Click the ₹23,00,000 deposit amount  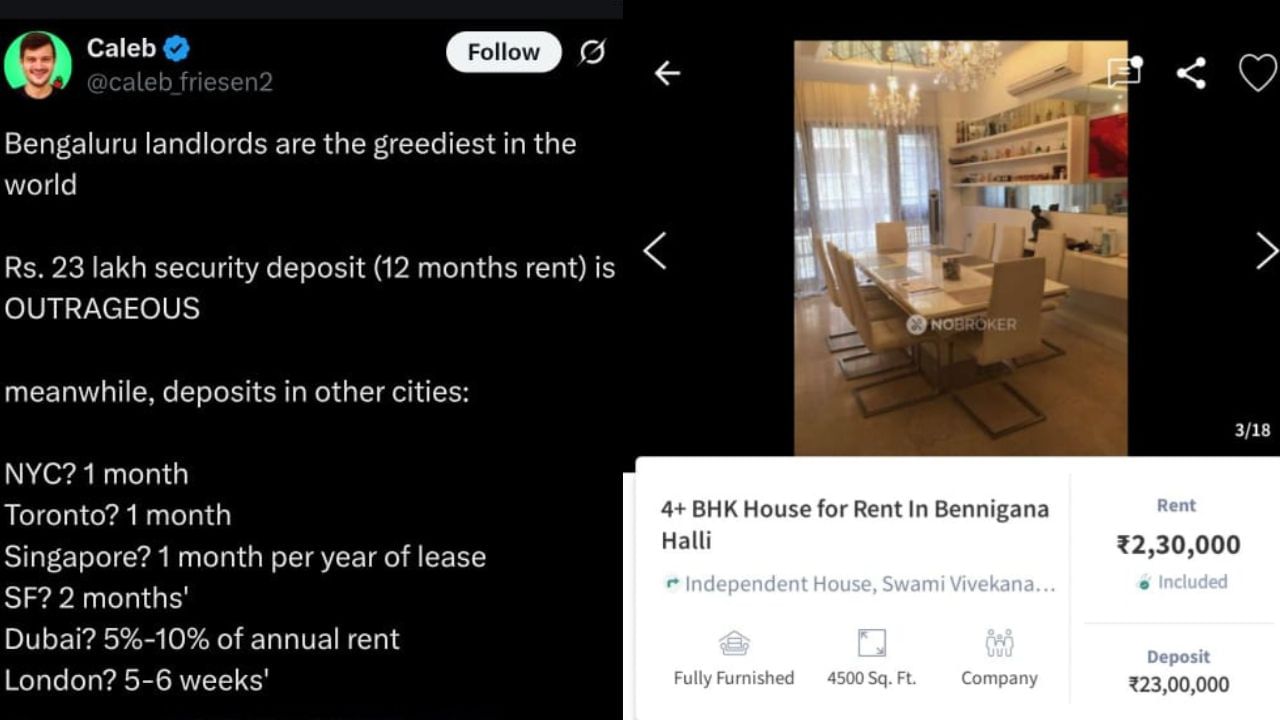(x=1178, y=685)
